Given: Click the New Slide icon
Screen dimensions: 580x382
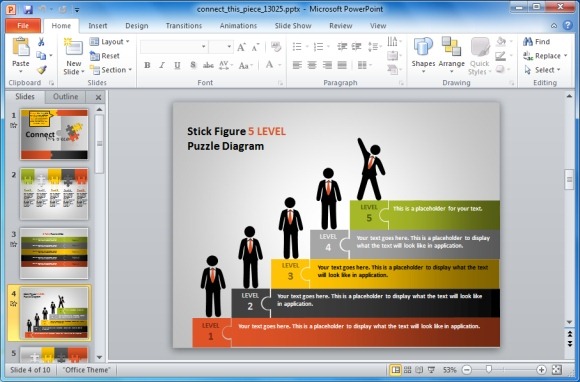Looking at the screenshot, I should click(74, 47).
